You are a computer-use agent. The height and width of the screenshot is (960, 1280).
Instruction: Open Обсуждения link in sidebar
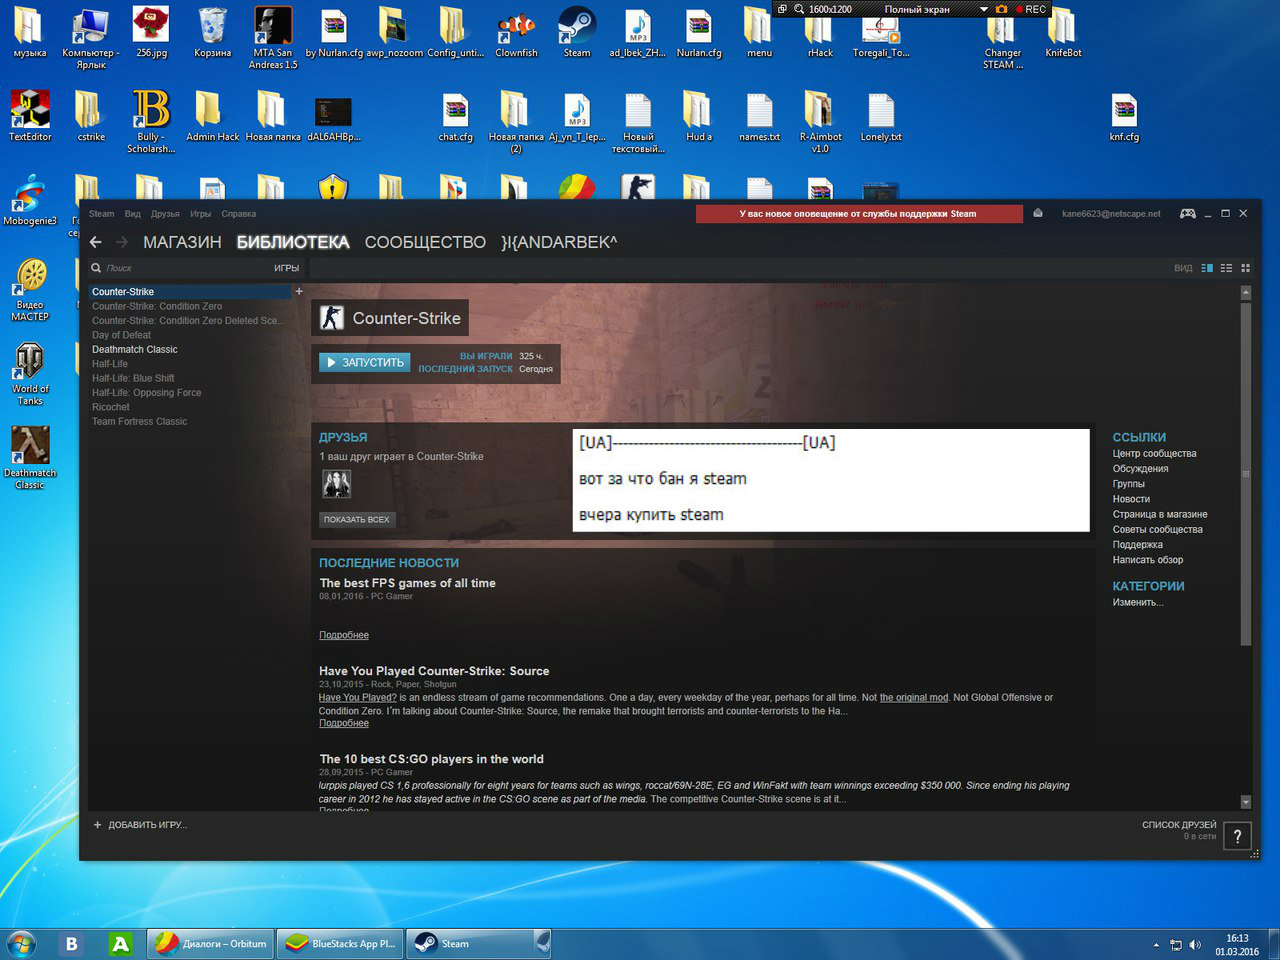(1140, 469)
